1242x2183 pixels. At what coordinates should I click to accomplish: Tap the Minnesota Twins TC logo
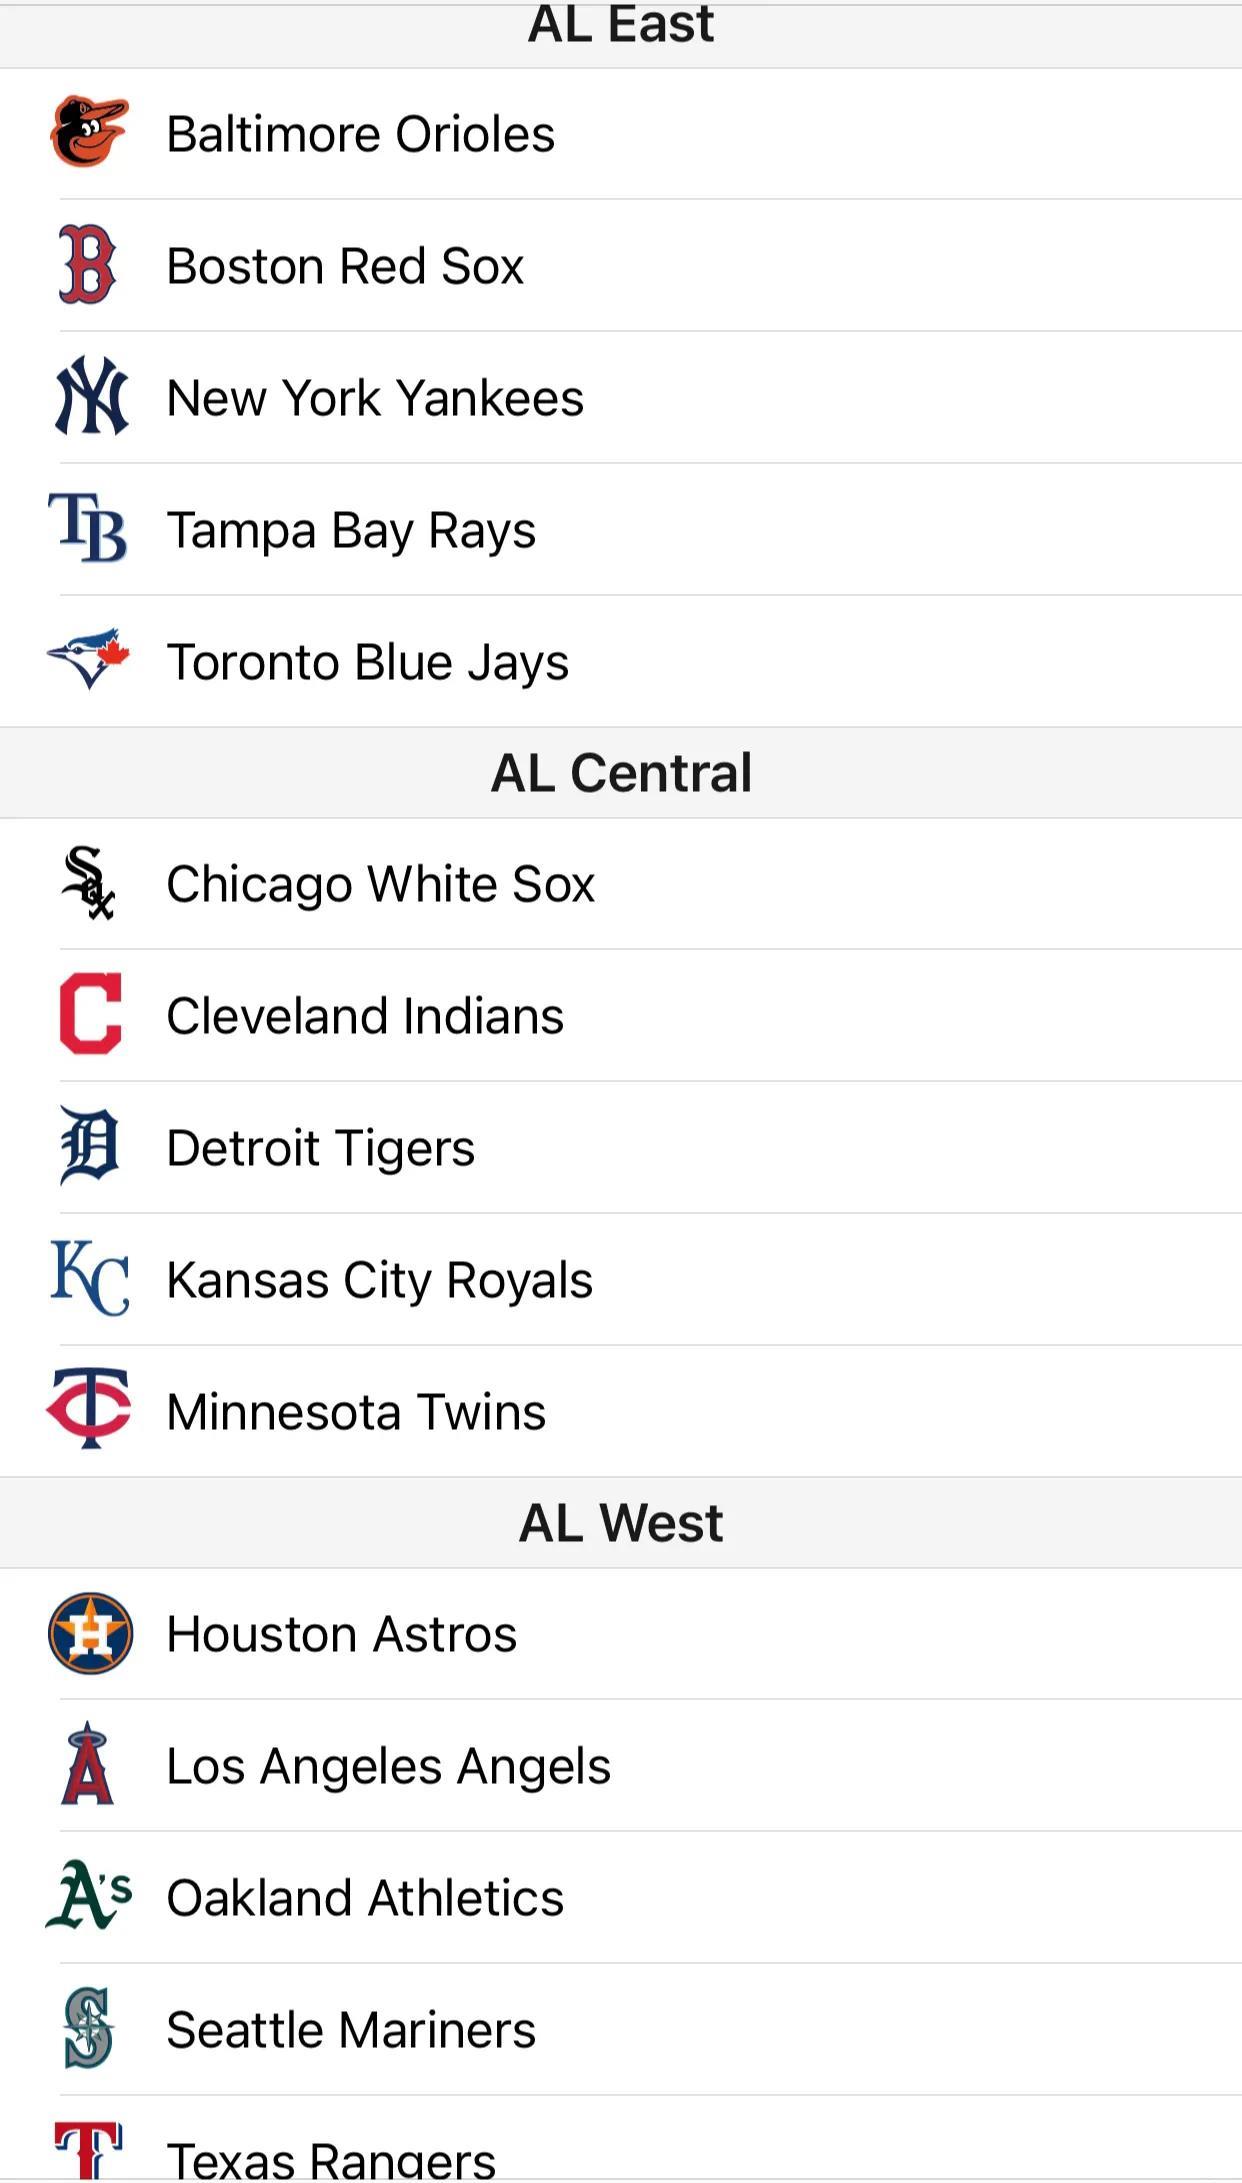(89, 1409)
